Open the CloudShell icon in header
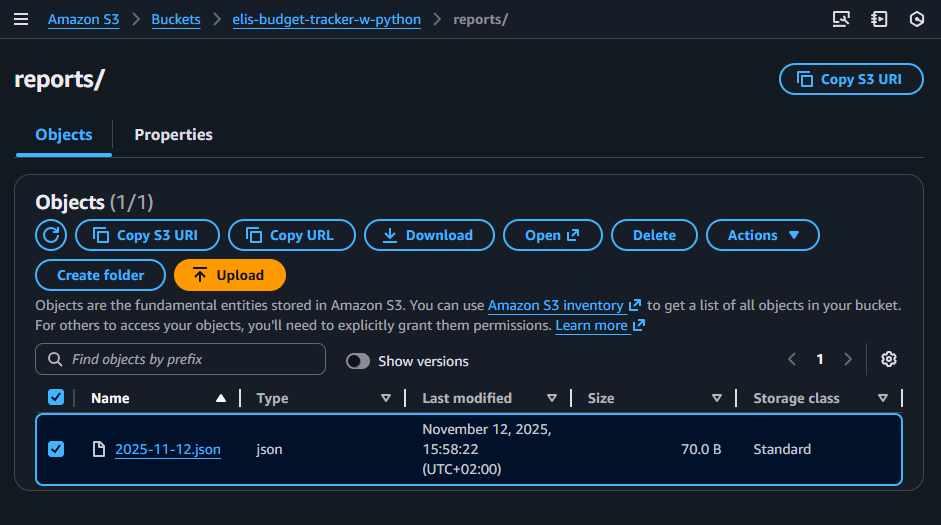This screenshot has width=941, height=525. (x=841, y=19)
